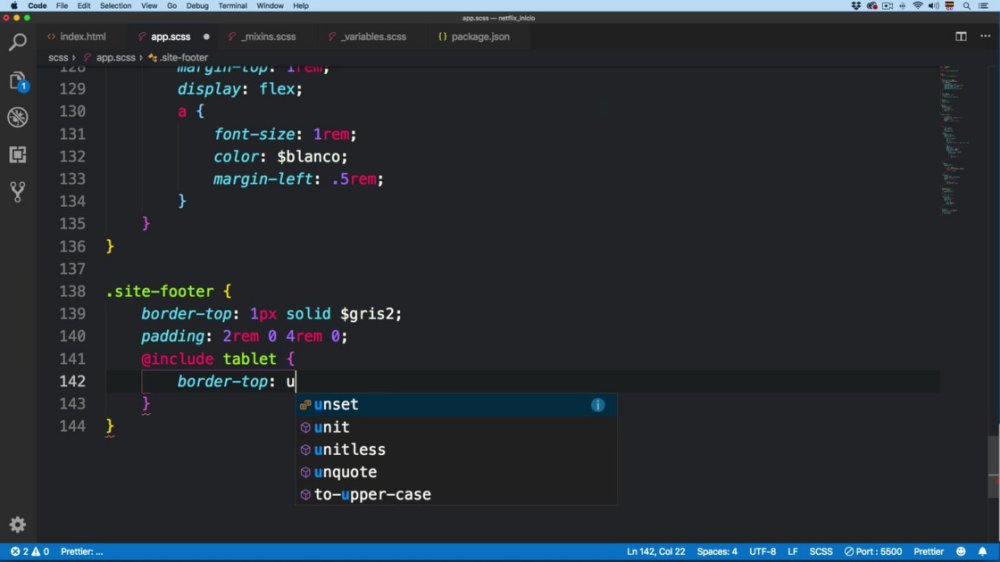Click the volume icon in menu bar
Image resolution: width=1000 pixels, height=562 pixels.
pos(933,6)
